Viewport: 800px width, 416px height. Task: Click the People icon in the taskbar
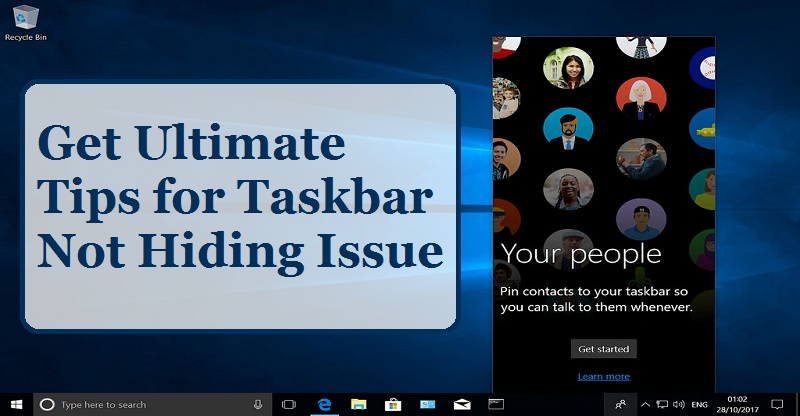pos(620,405)
